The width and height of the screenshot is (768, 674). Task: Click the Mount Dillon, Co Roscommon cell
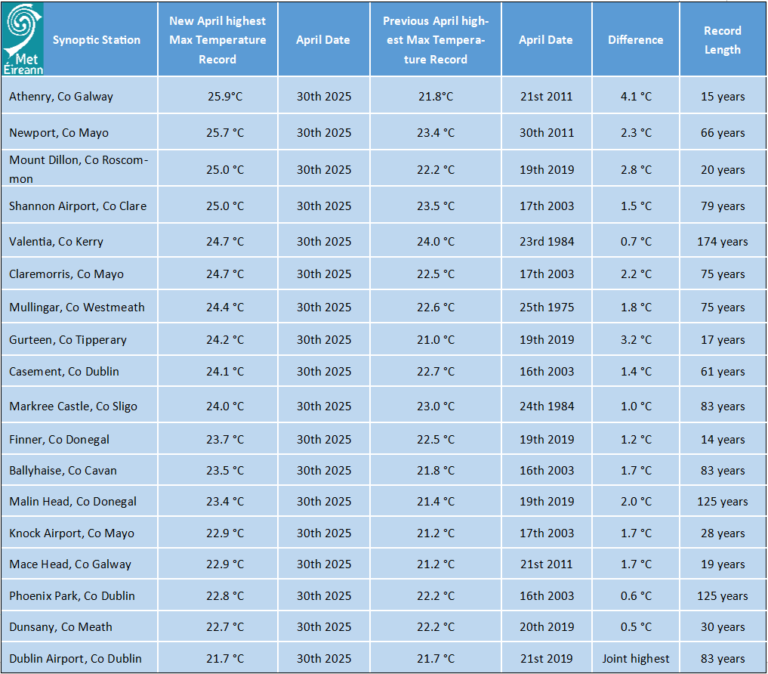(79, 169)
